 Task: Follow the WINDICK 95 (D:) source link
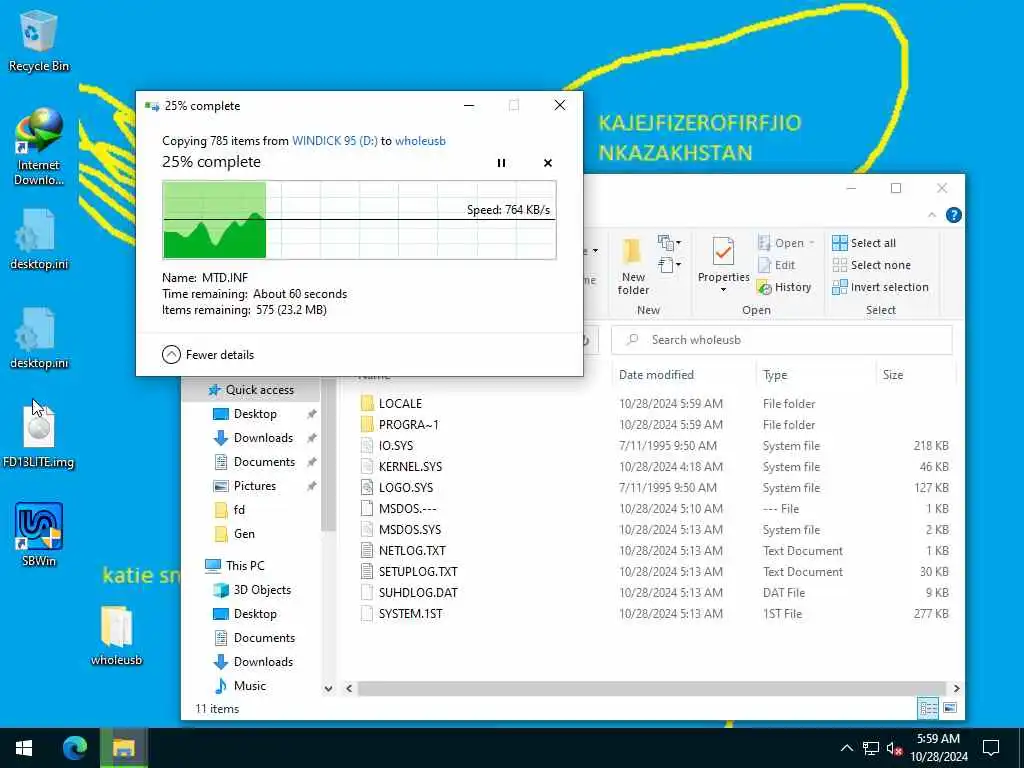tap(334, 141)
